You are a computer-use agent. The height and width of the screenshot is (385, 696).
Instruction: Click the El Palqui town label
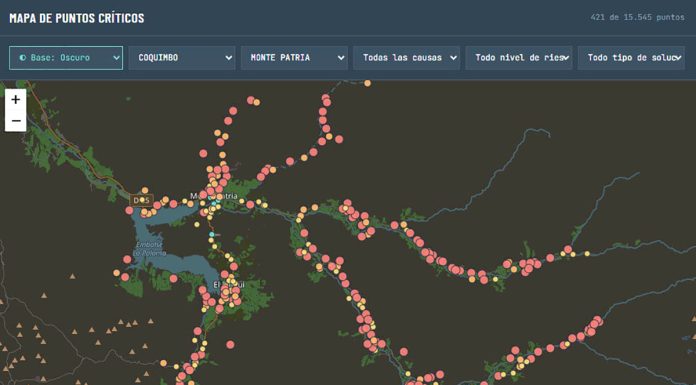click(x=229, y=284)
